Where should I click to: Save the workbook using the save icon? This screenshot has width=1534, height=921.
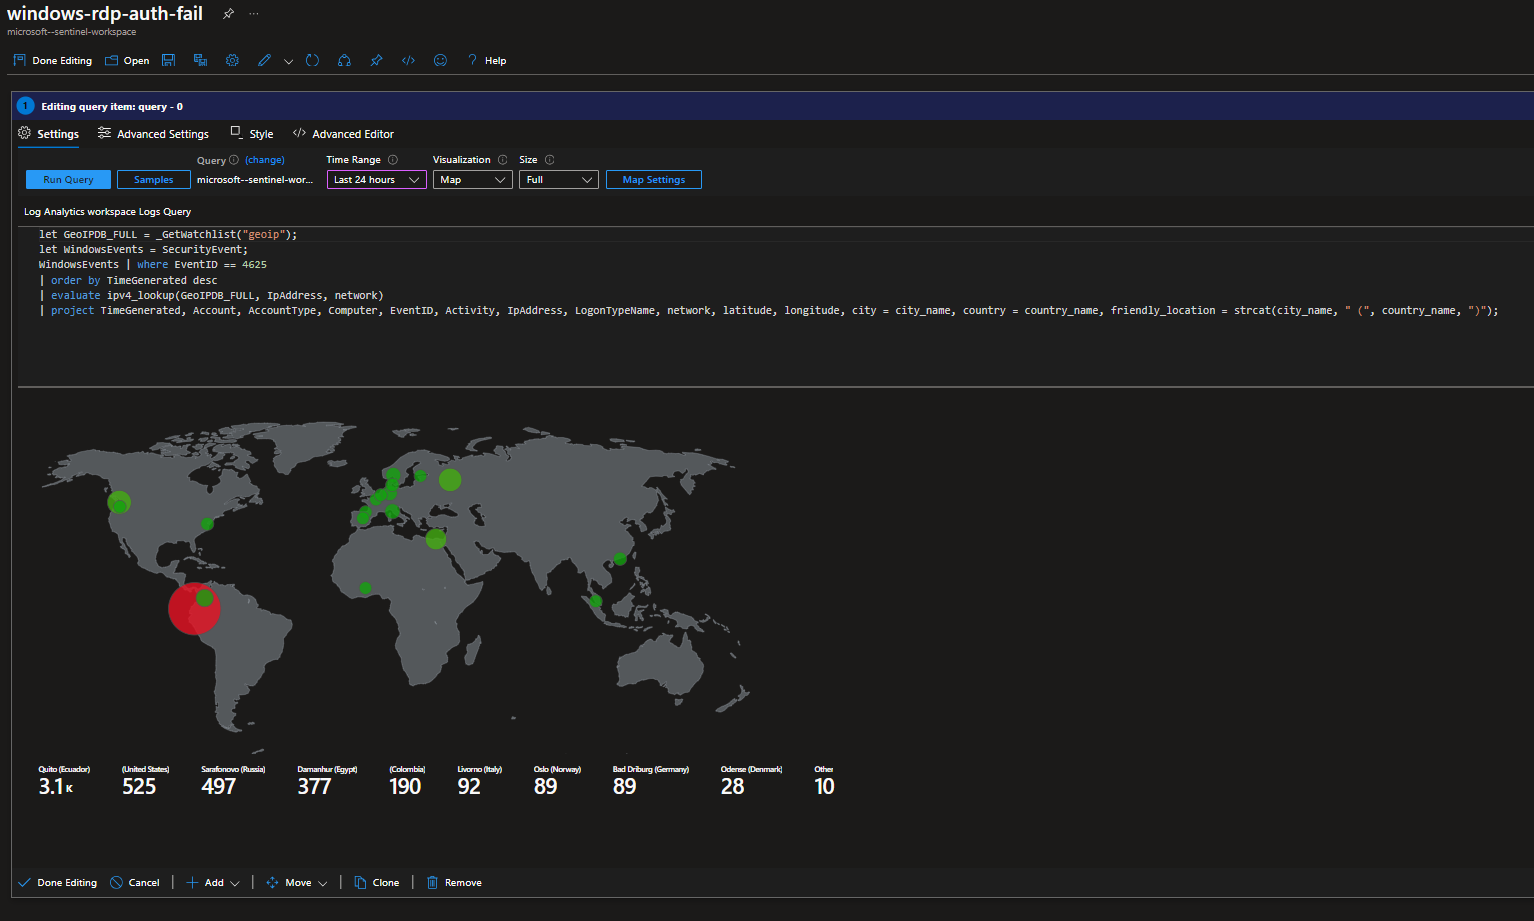point(168,60)
